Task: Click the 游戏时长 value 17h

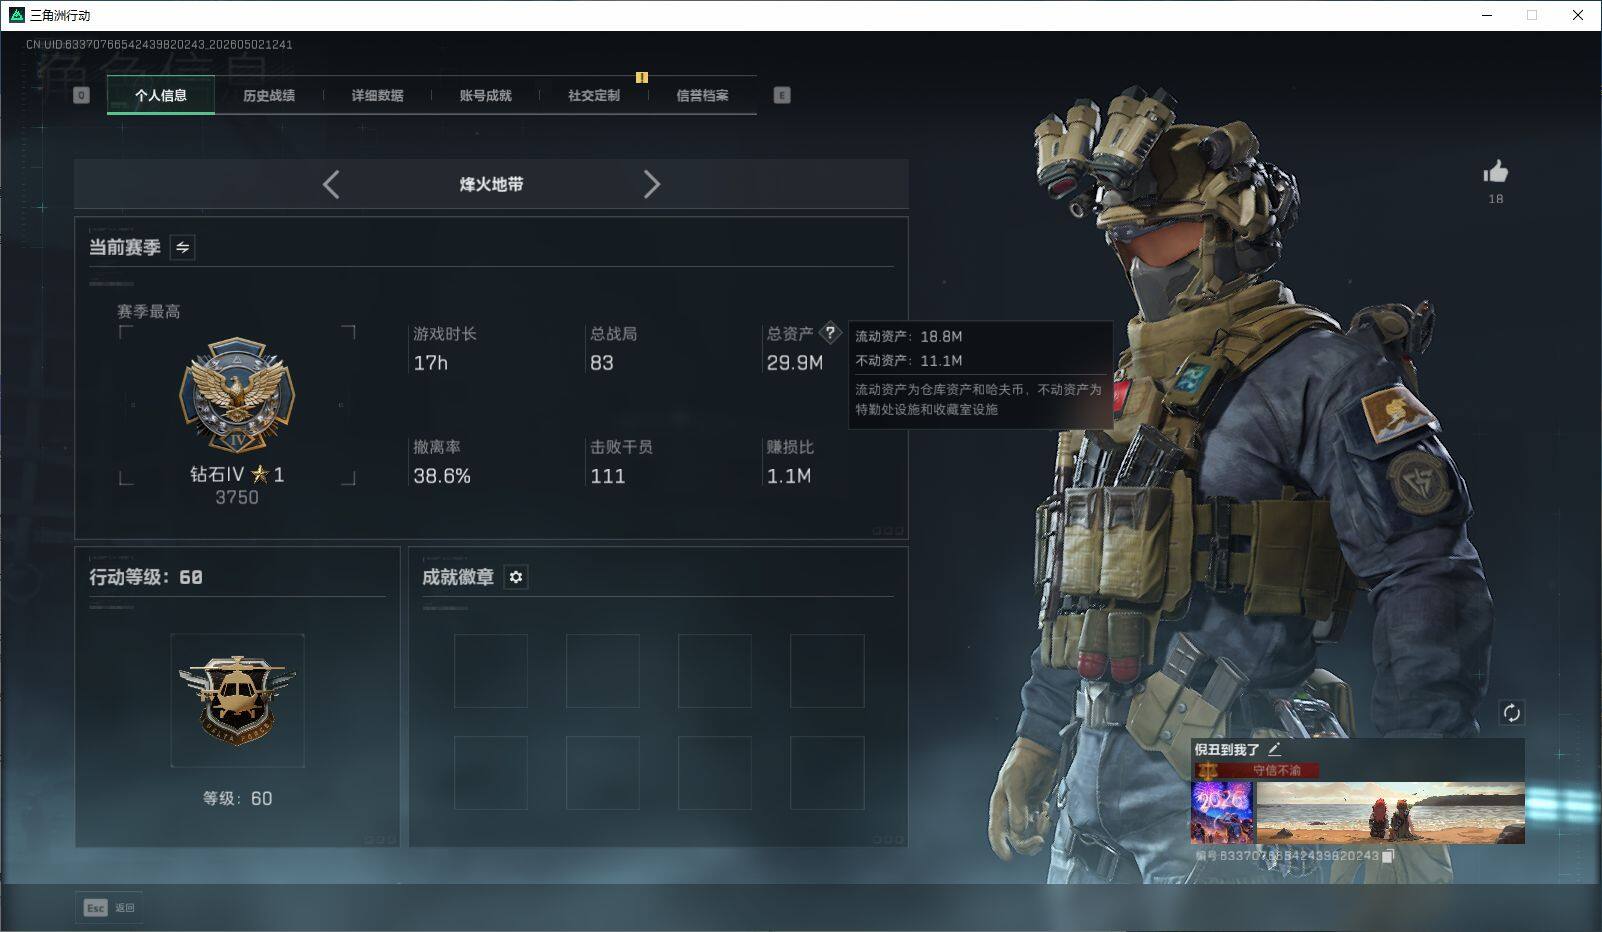Action: click(x=431, y=363)
